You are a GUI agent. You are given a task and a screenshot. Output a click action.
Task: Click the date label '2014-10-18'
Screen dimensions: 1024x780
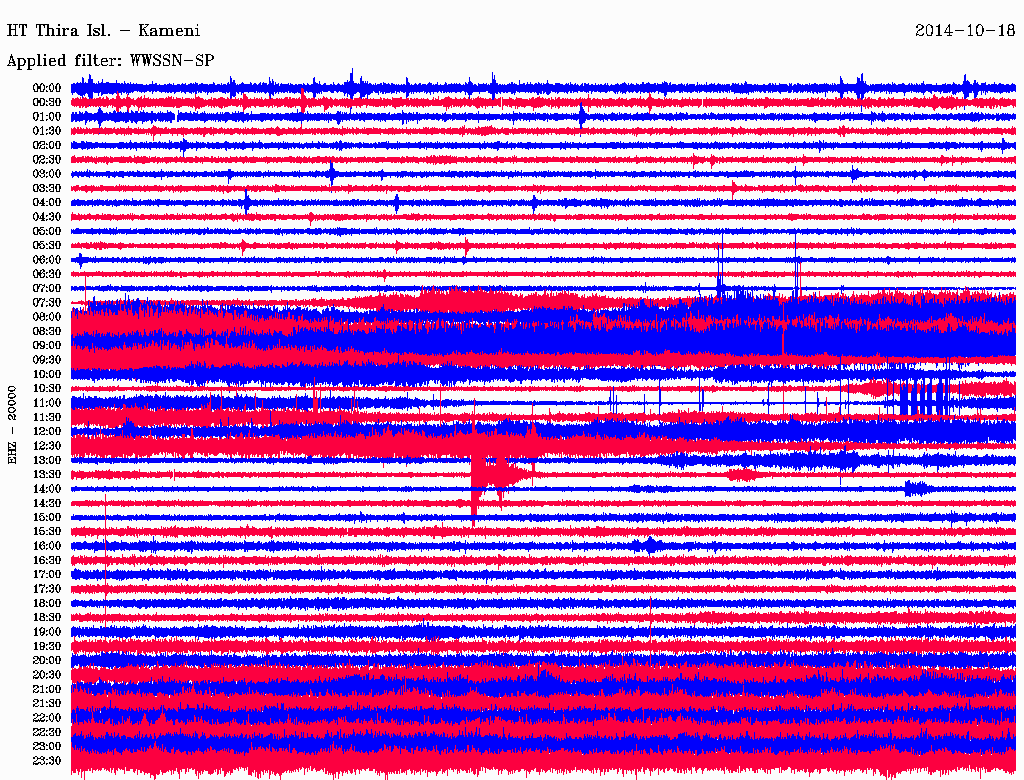(x=965, y=31)
